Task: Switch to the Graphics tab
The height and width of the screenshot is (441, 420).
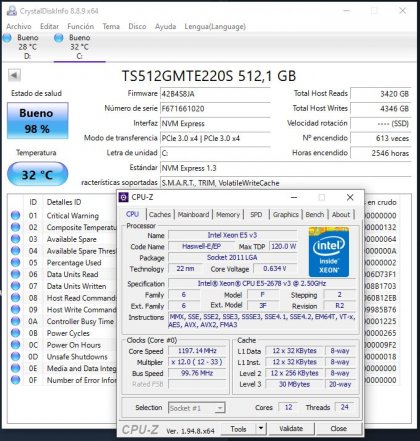Action: click(x=286, y=214)
